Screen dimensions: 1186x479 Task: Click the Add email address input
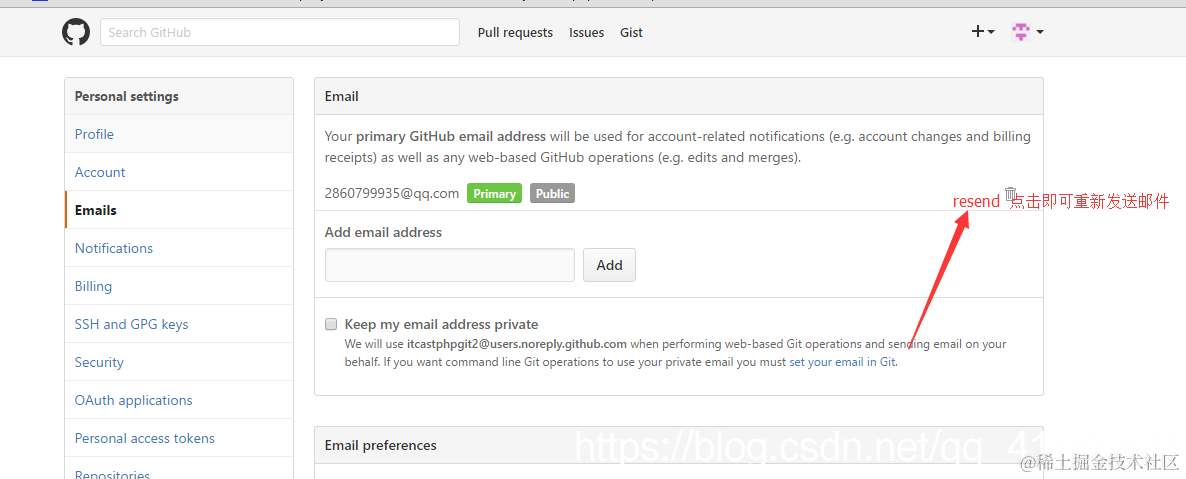click(x=450, y=265)
